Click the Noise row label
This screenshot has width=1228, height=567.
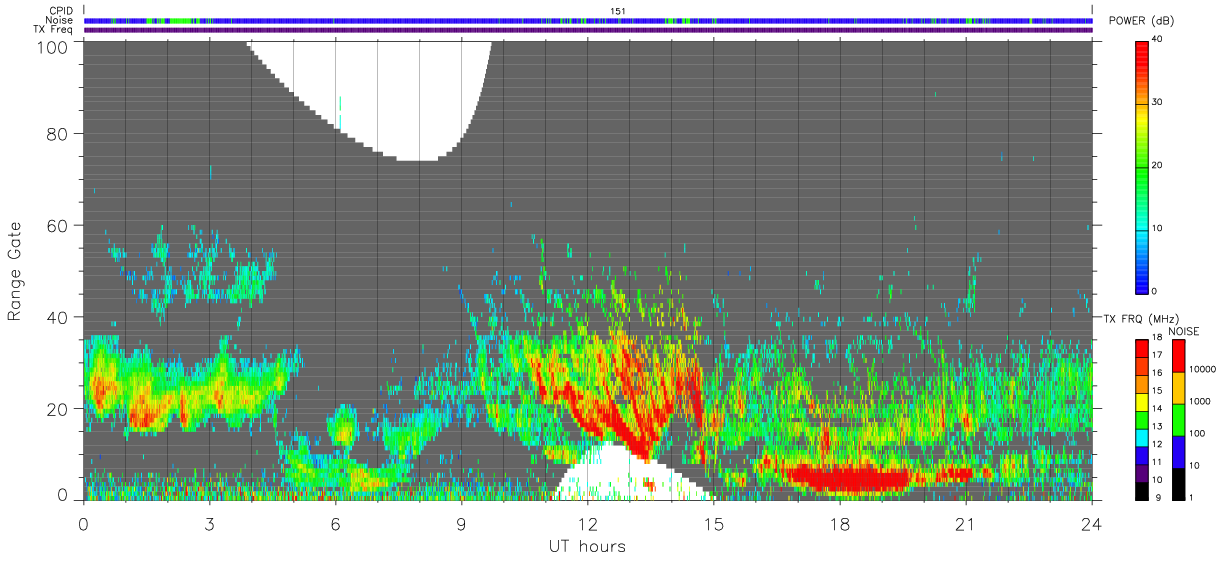[x=59, y=20]
